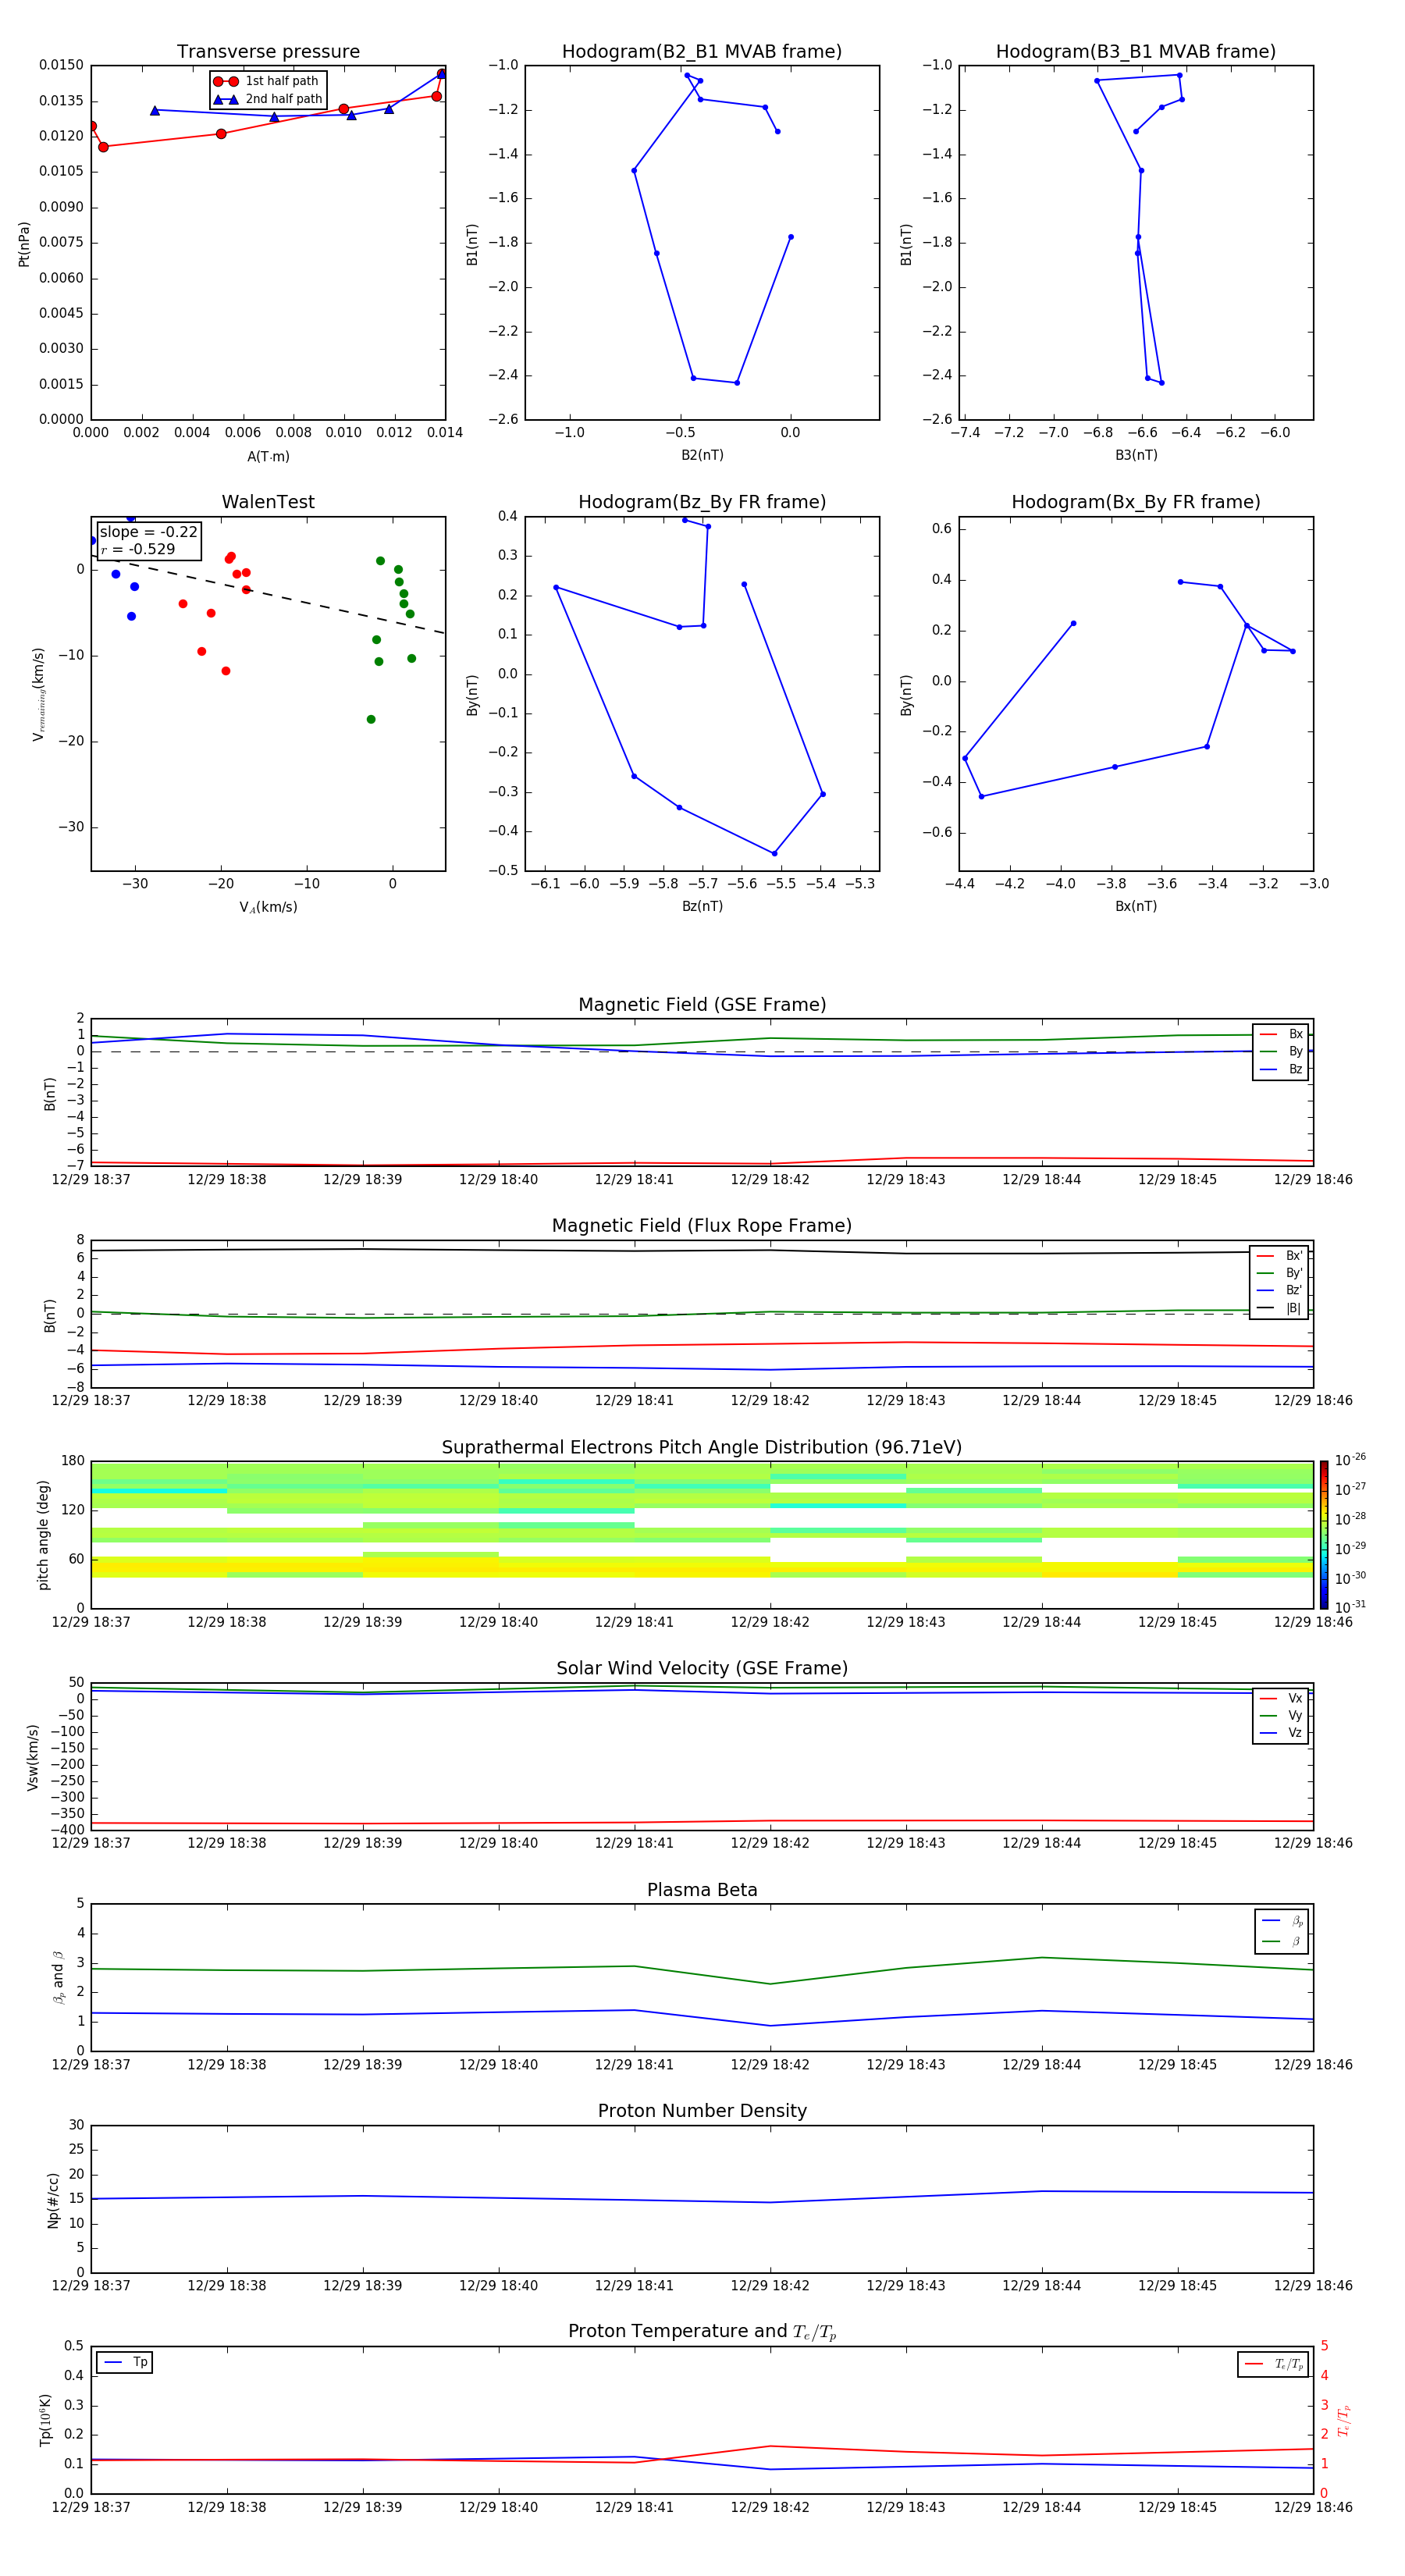Click the lowest green point in WalenTest

pos(371,719)
